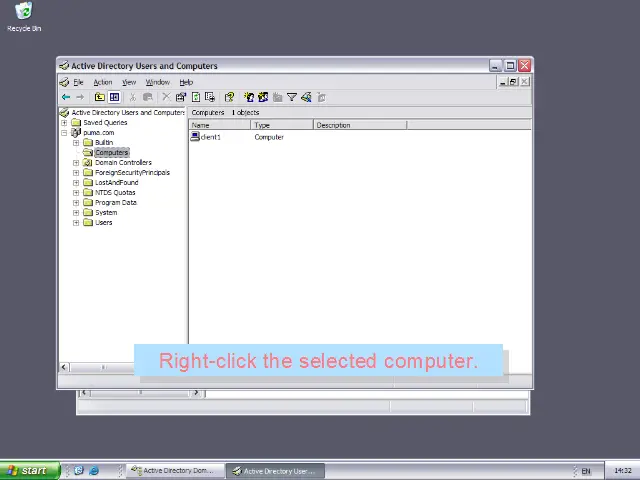Click the EN language indicator in tray
Viewport: 640px width, 480px height.
586,471
